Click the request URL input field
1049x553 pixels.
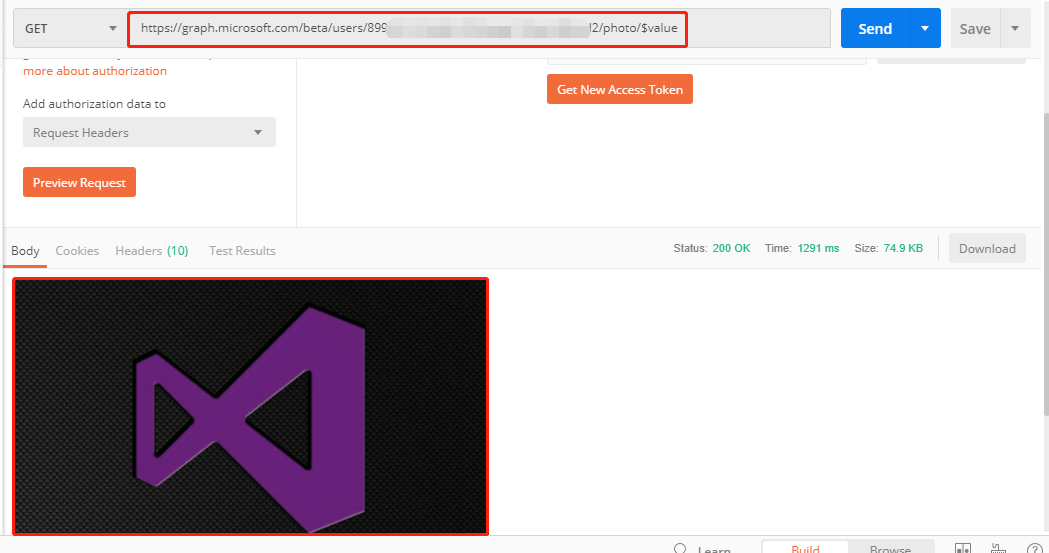click(478, 28)
